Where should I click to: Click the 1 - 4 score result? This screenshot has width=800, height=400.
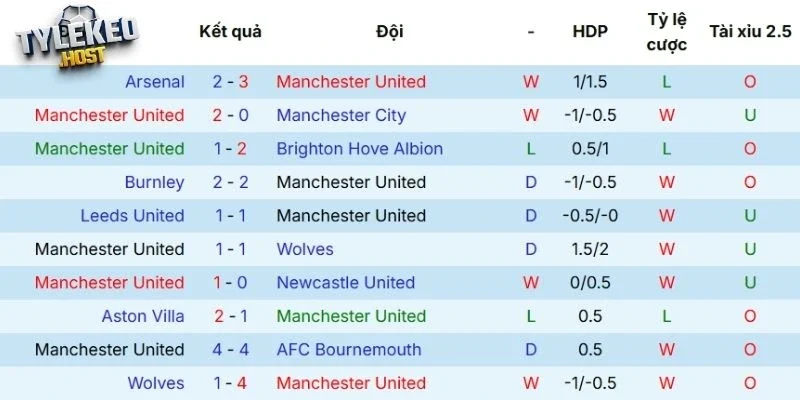pos(230,383)
